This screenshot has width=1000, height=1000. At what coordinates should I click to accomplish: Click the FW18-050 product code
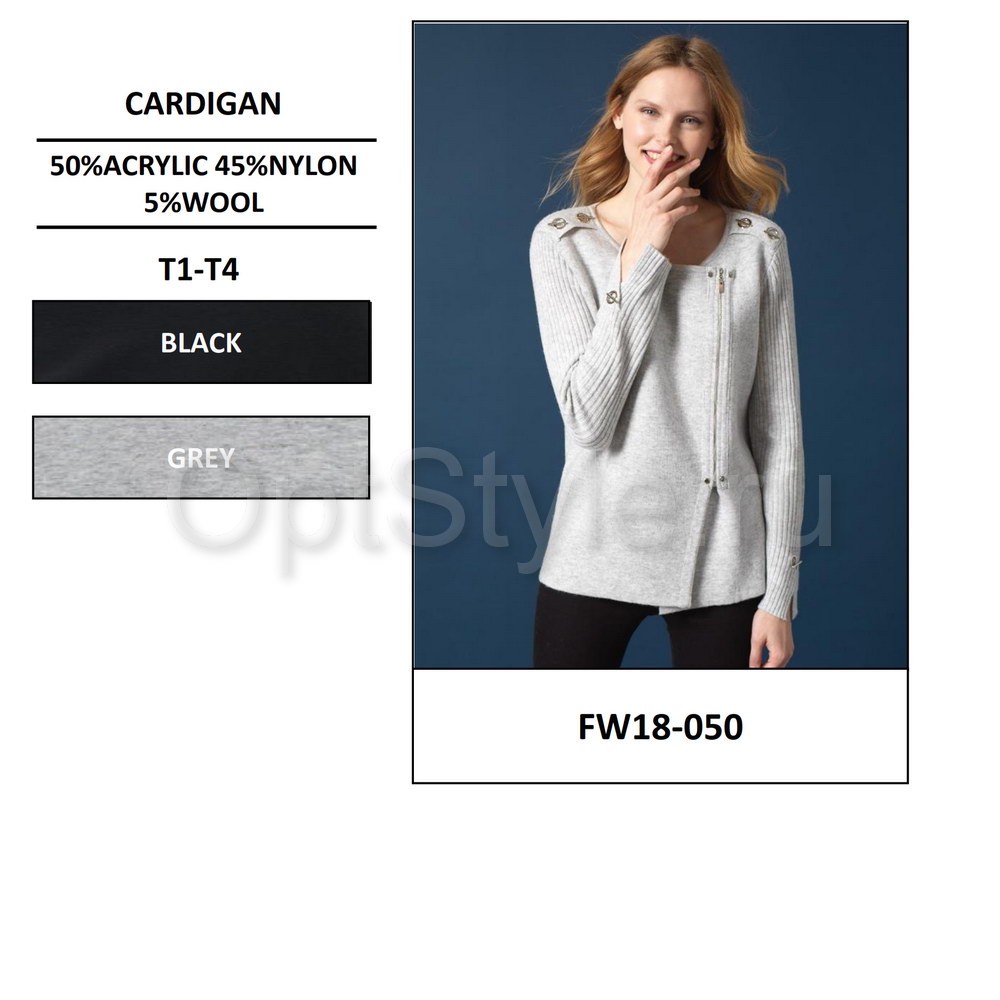pos(660,726)
